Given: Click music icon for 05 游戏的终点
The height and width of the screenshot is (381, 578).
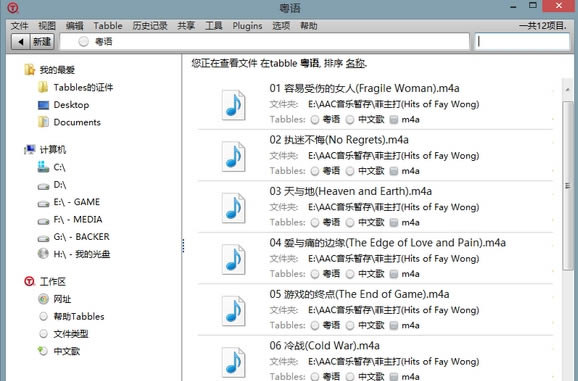Looking at the screenshot, I should (x=233, y=311).
